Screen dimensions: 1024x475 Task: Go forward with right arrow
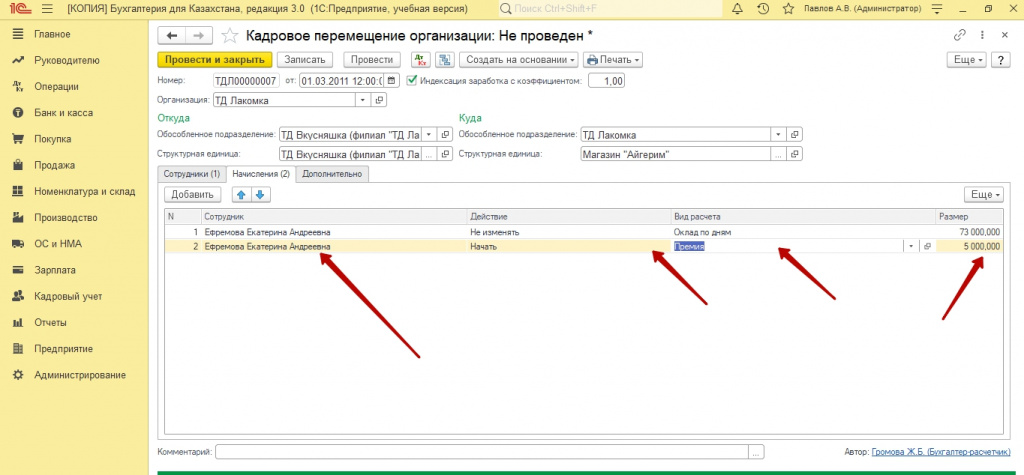pyautogui.click(x=199, y=35)
